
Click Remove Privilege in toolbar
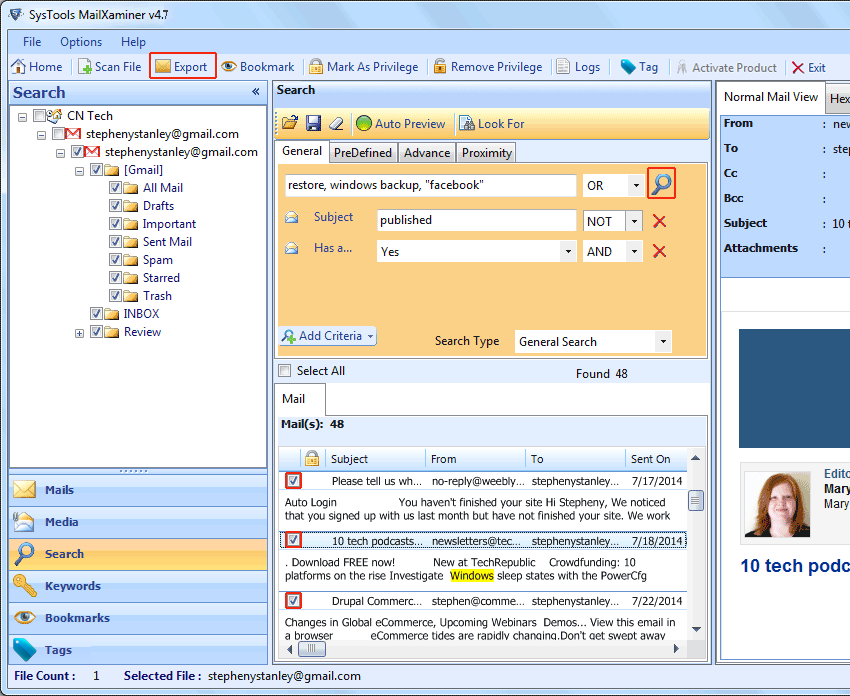(488, 67)
